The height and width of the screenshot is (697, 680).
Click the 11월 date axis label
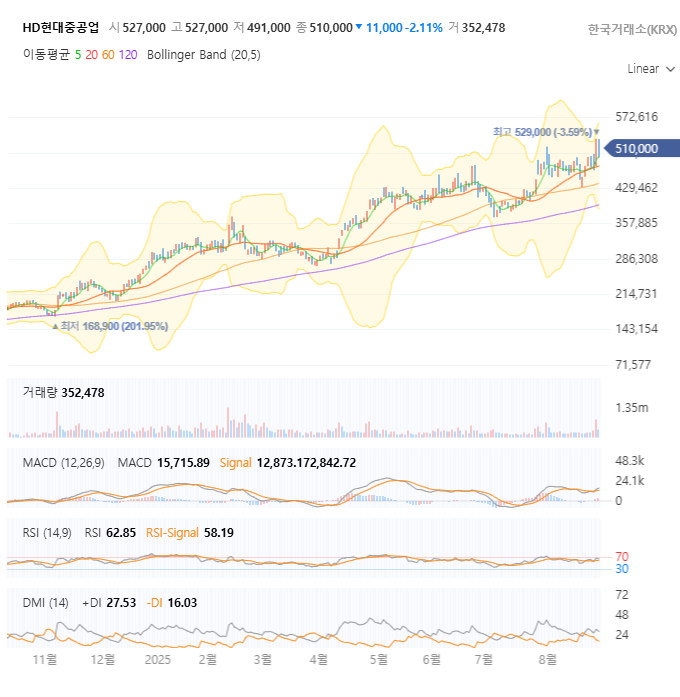click(x=45, y=659)
